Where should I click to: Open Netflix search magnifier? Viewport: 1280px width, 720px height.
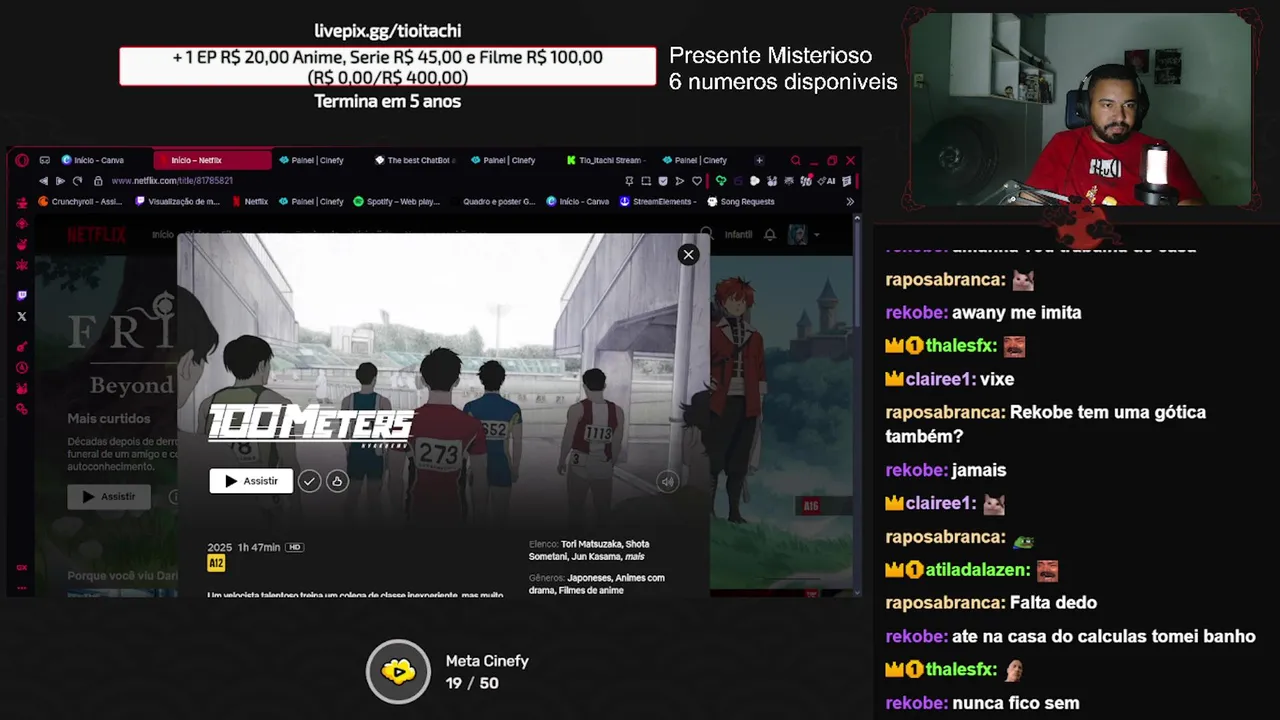pos(706,234)
